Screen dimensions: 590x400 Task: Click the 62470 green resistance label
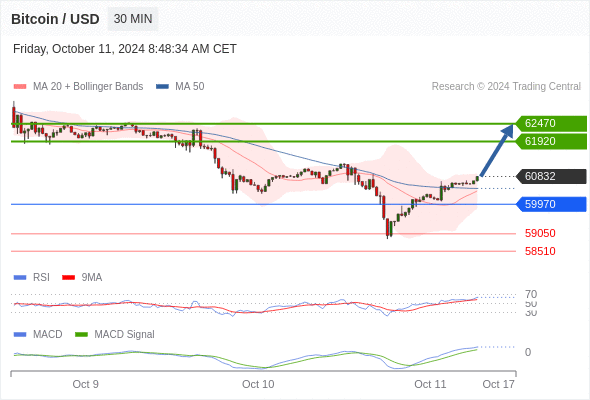pos(551,123)
